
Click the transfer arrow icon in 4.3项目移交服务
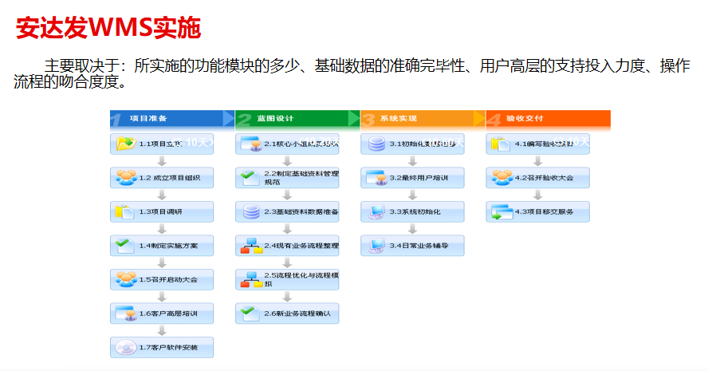click(x=502, y=212)
